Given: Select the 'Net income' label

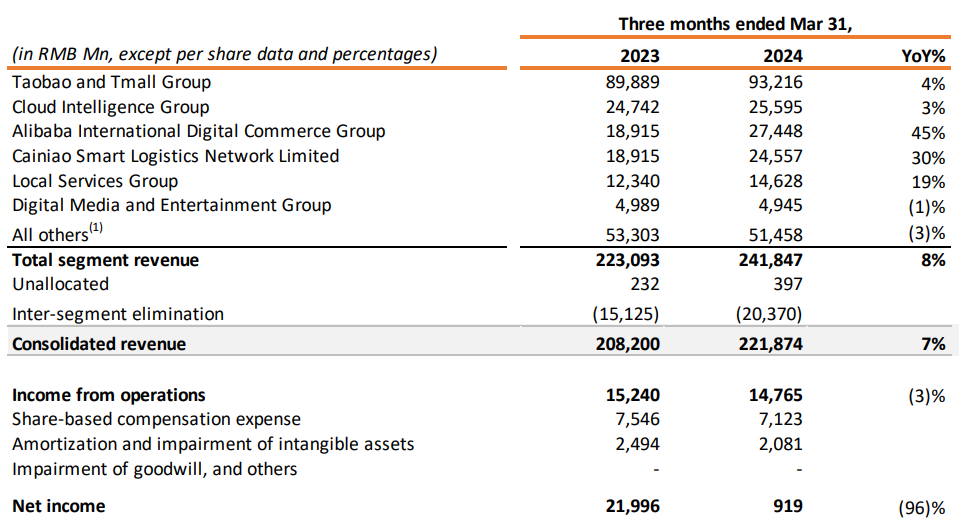Looking at the screenshot, I should 59,507.
